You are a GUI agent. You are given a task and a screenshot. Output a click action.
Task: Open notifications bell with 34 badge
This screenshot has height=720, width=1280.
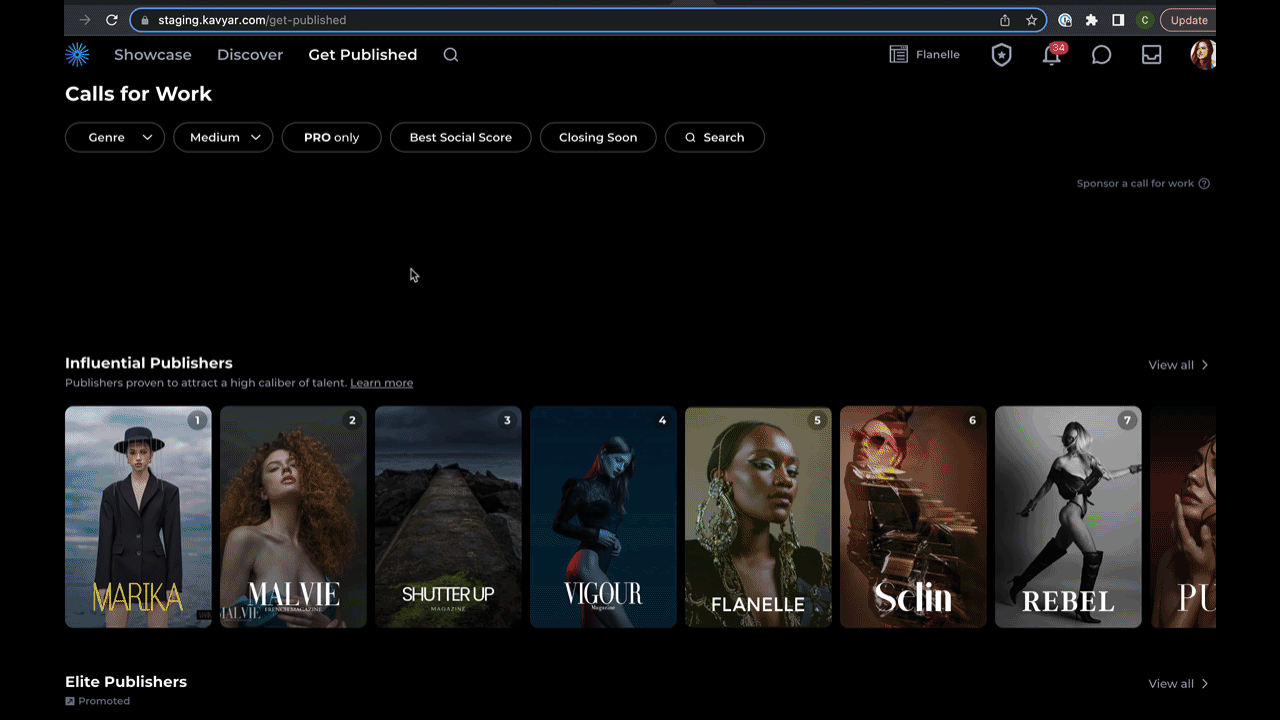pyautogui.click(x=1052, y=55)
